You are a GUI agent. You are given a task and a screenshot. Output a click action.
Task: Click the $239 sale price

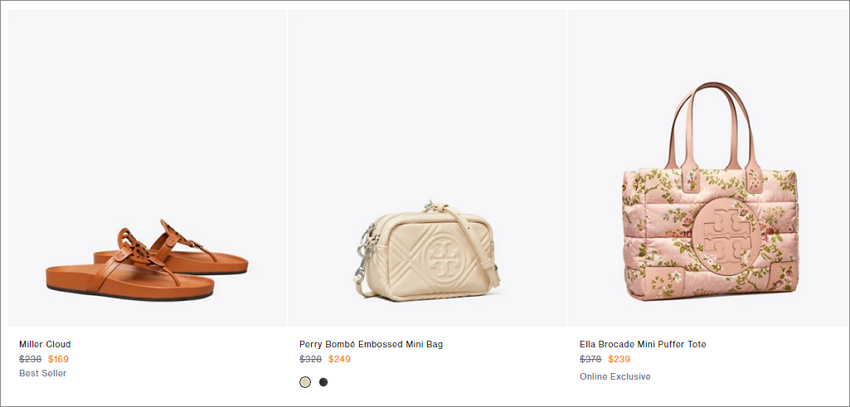tap(619, 359)
